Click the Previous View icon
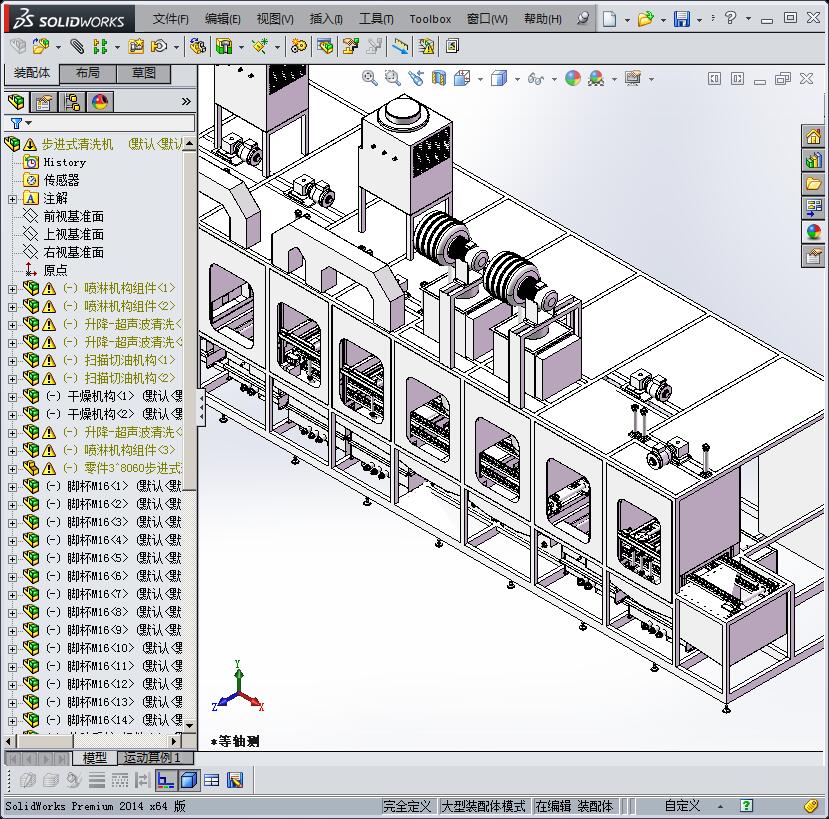829x819 pixels. 416,78
